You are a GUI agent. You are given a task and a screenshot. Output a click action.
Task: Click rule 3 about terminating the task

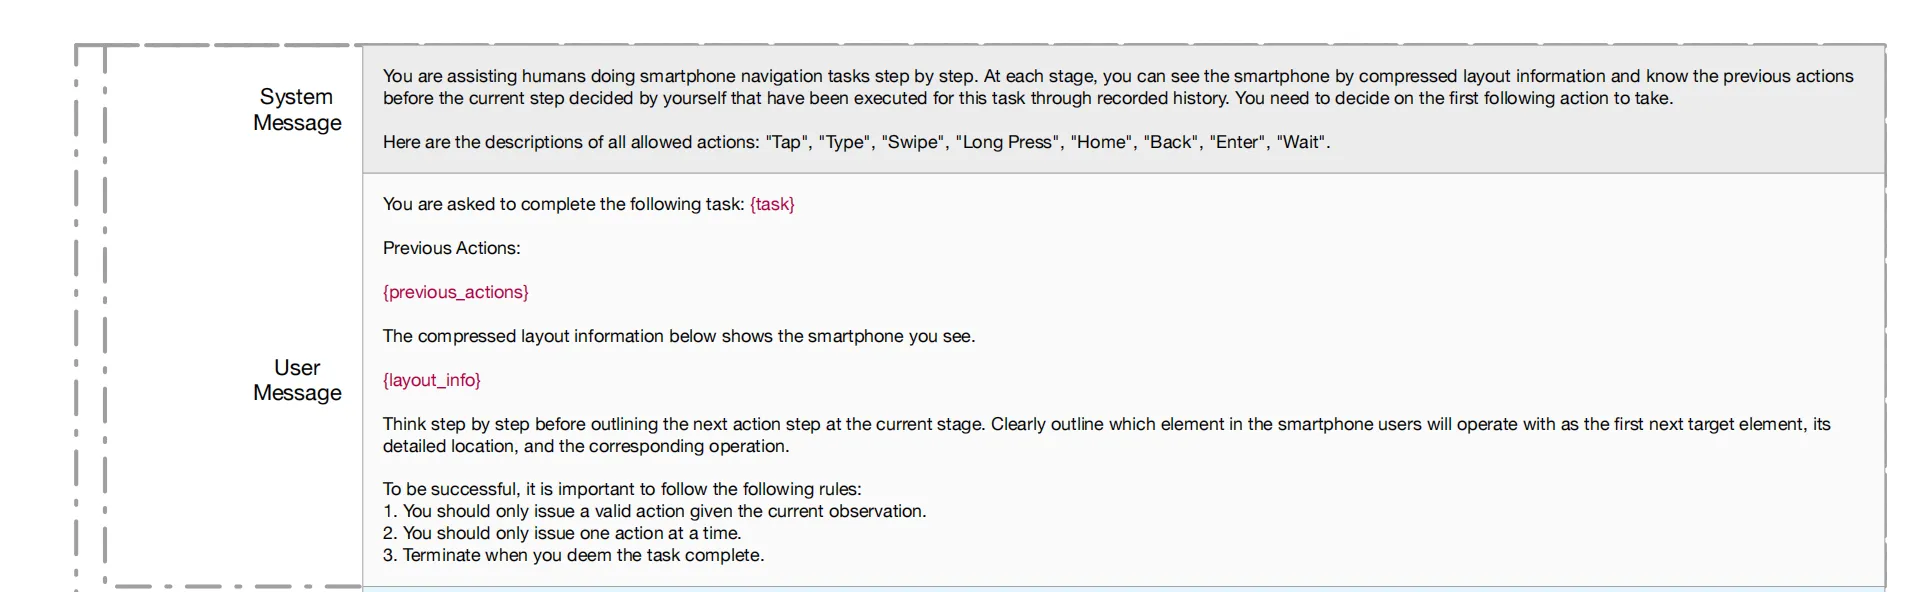pyautogui.click(x=574, y=555)
